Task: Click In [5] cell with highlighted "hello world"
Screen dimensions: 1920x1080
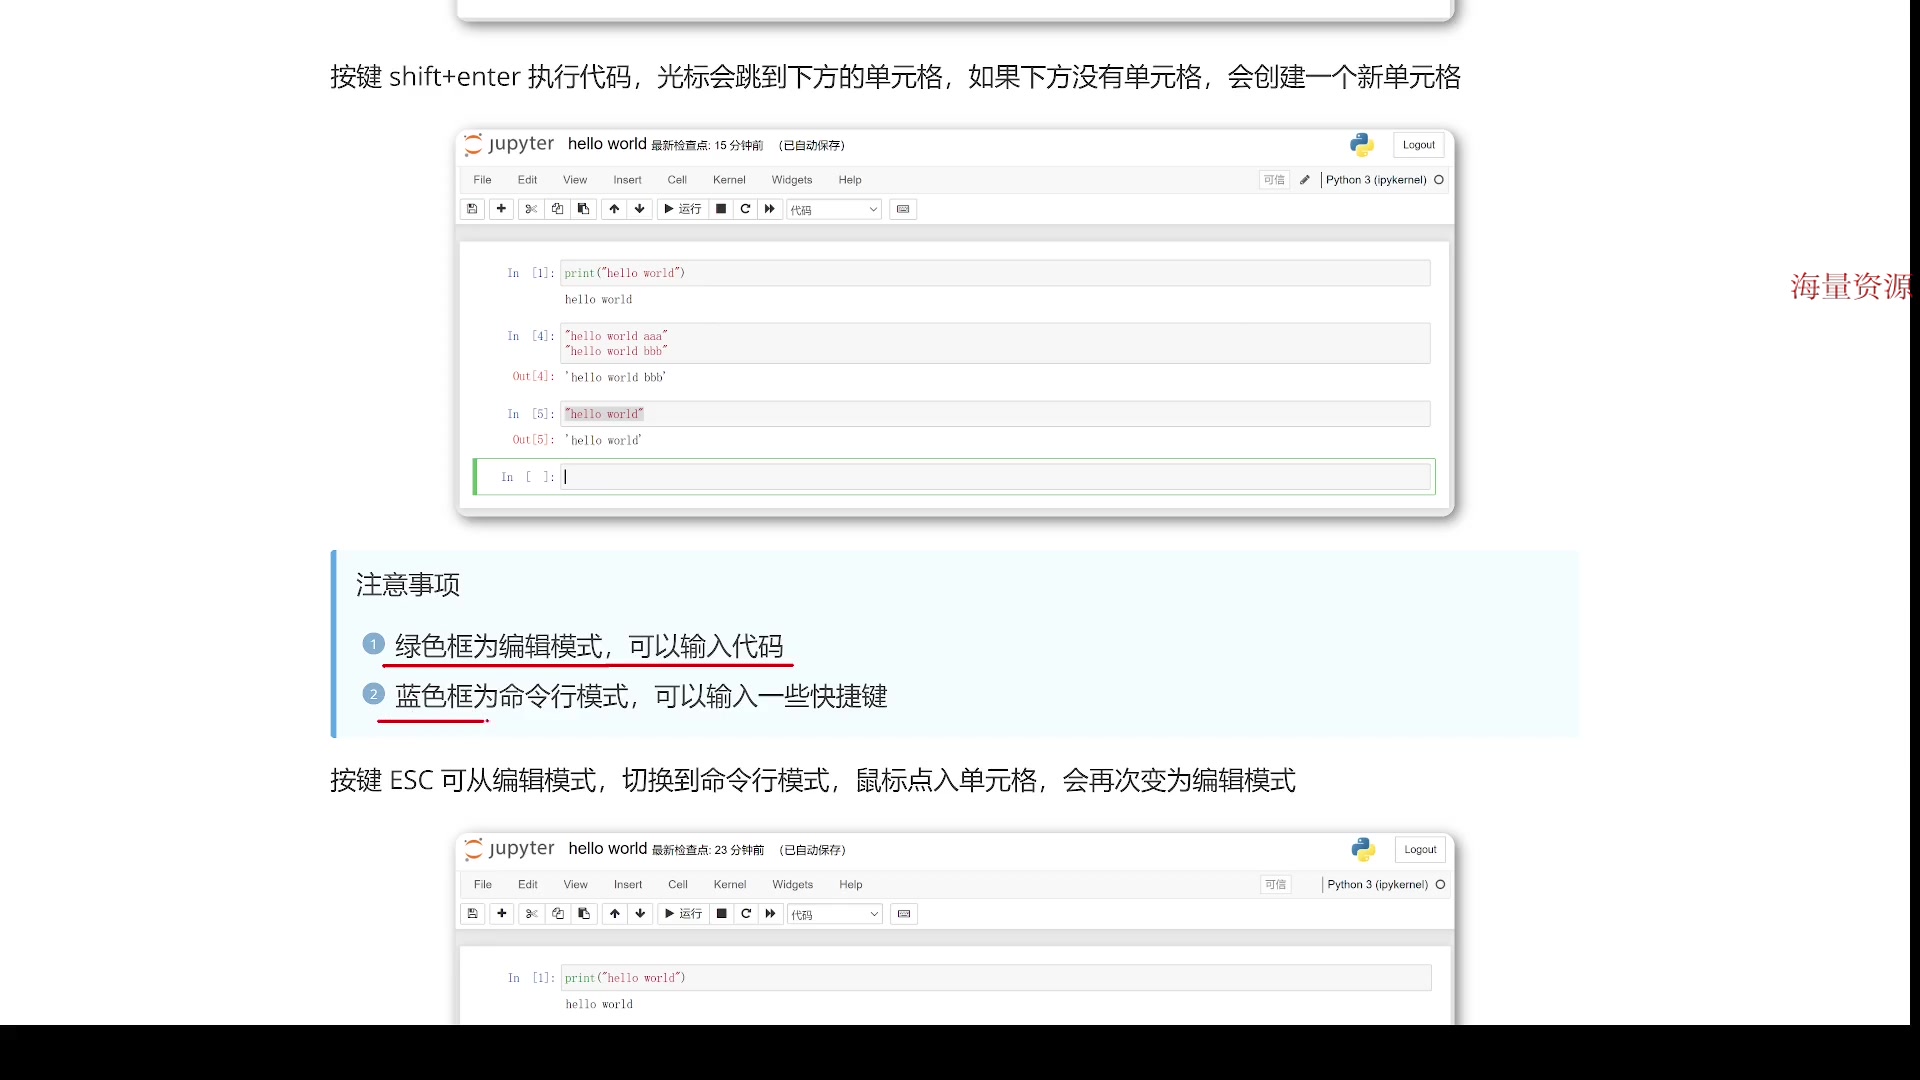Action: (995, 414)
